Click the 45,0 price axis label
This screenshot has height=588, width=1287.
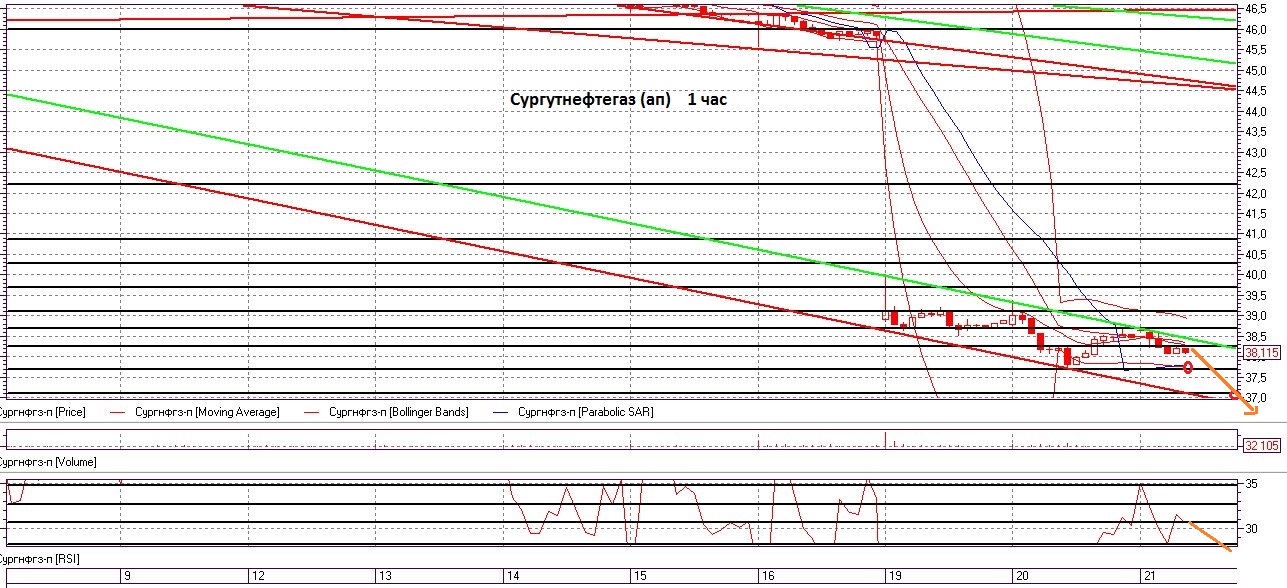point(1256,70)
